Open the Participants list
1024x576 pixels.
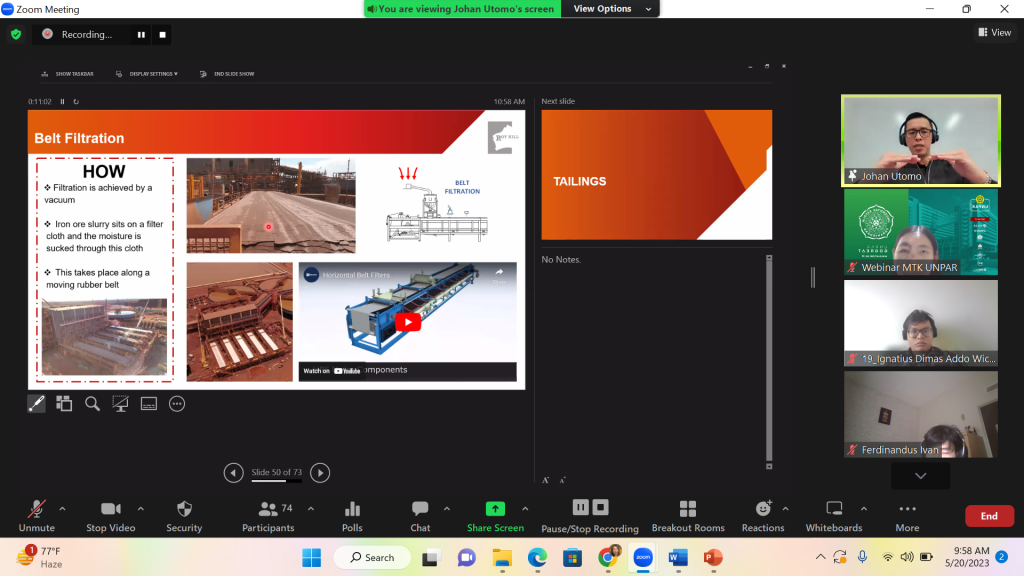click(268, 509)
